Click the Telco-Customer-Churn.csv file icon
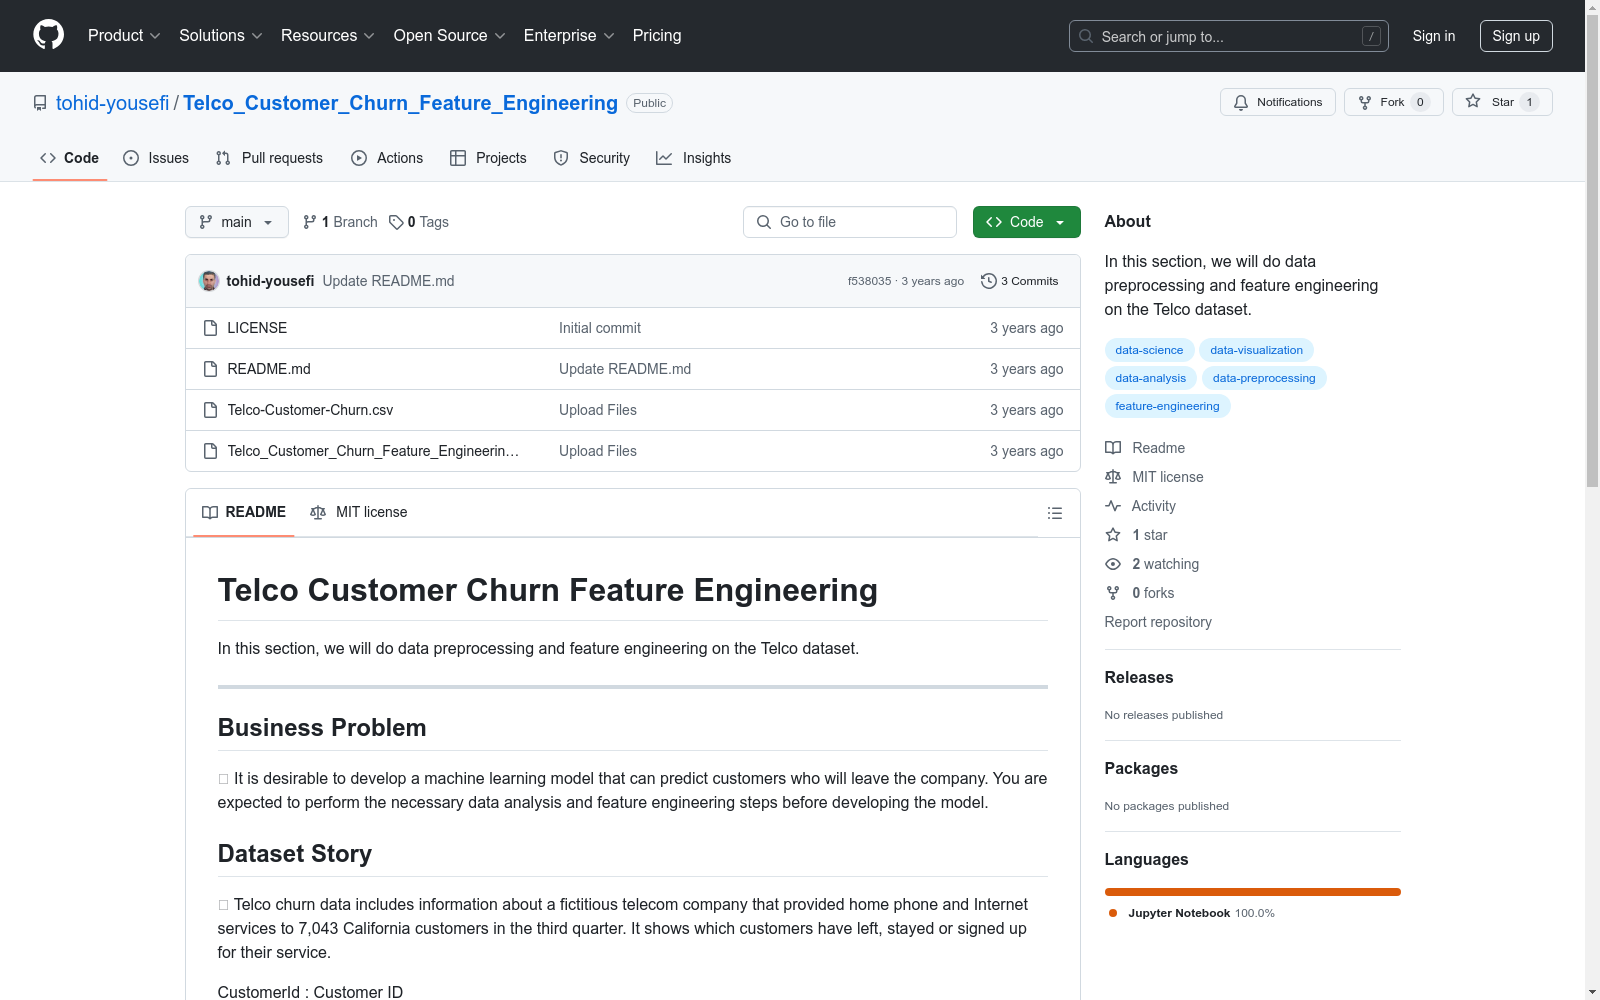Screen dimensions: 1600x1000 click(x=210, y=410)
